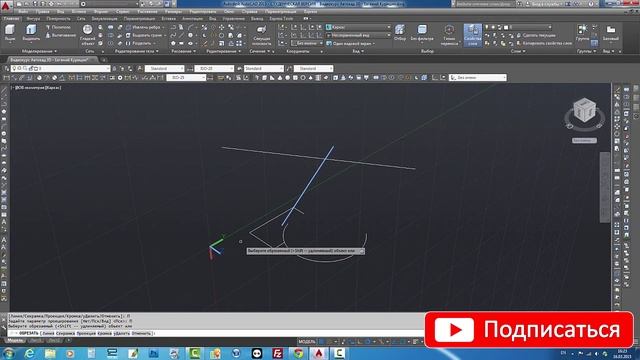Click the Гладкий объект smooth object tool
Screen dimensions: 640x360
(x=88, y=34)
